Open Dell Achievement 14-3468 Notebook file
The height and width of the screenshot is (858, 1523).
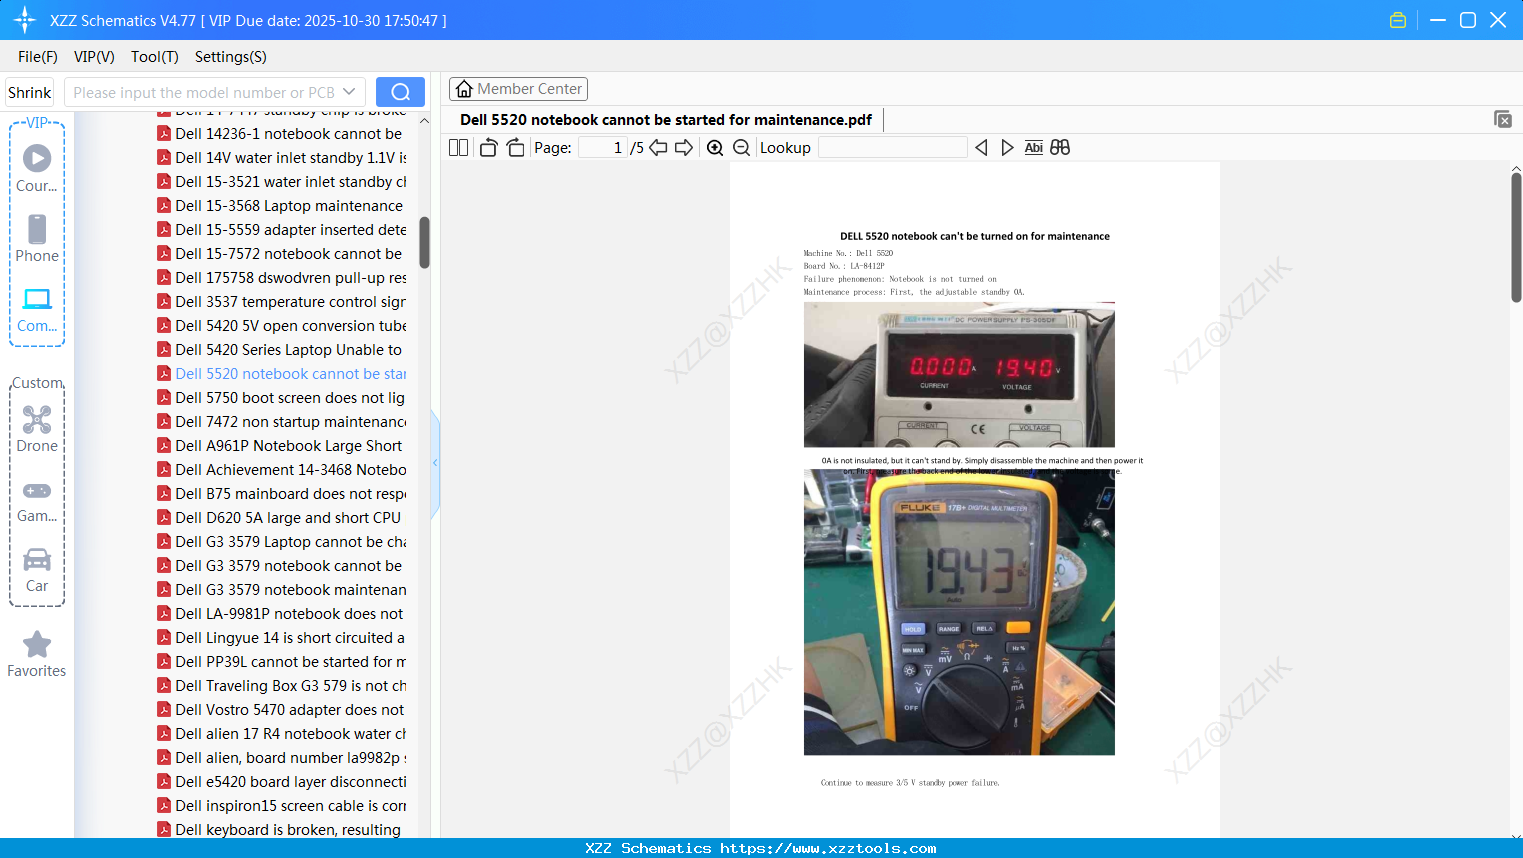point(281,470)
